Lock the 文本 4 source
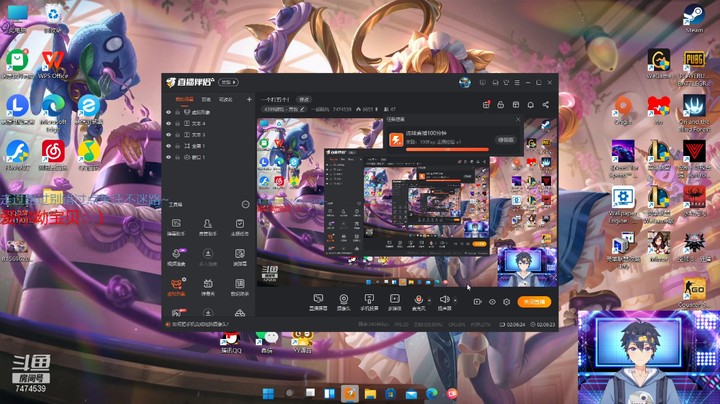The height and width of the screenshot is (404, 720). (177, 123)
